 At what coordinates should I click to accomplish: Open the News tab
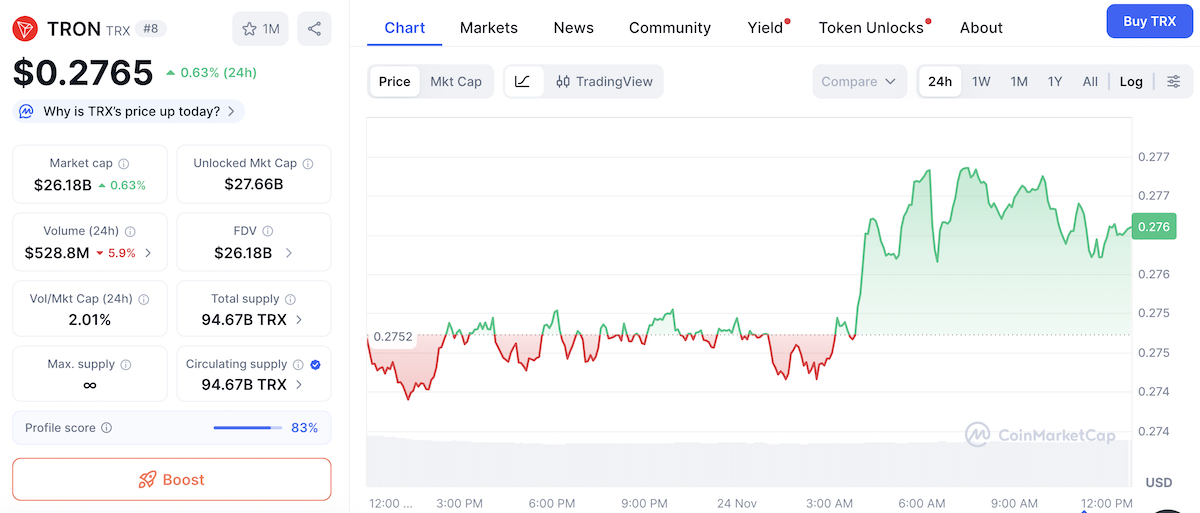click(574, 28)
